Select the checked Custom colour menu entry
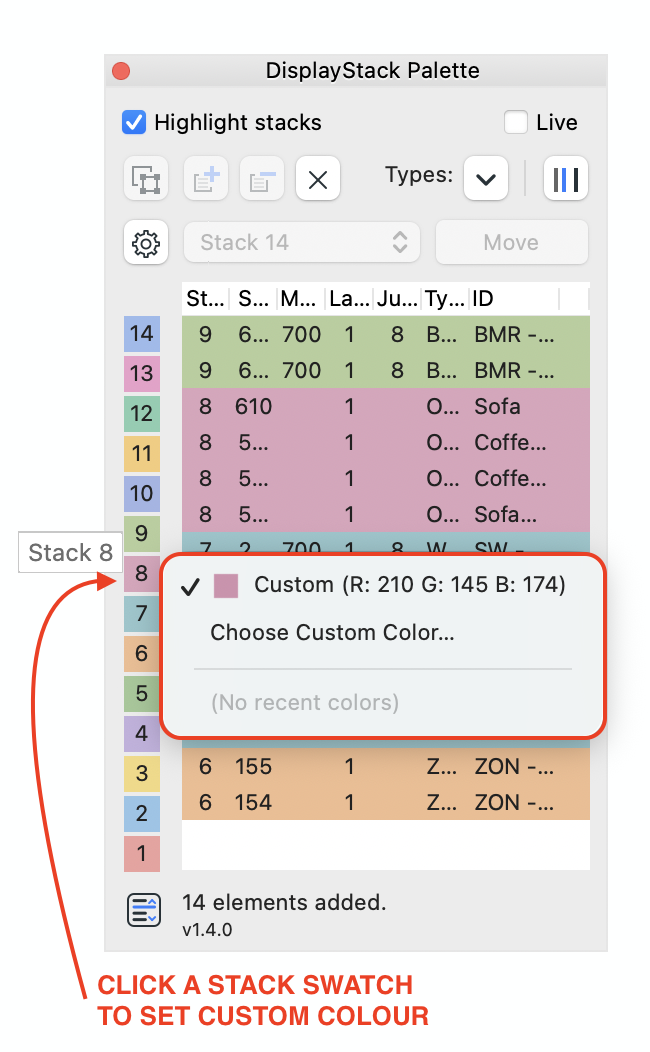The height and width of the screenshot is (1052, 650). point(382,585)
